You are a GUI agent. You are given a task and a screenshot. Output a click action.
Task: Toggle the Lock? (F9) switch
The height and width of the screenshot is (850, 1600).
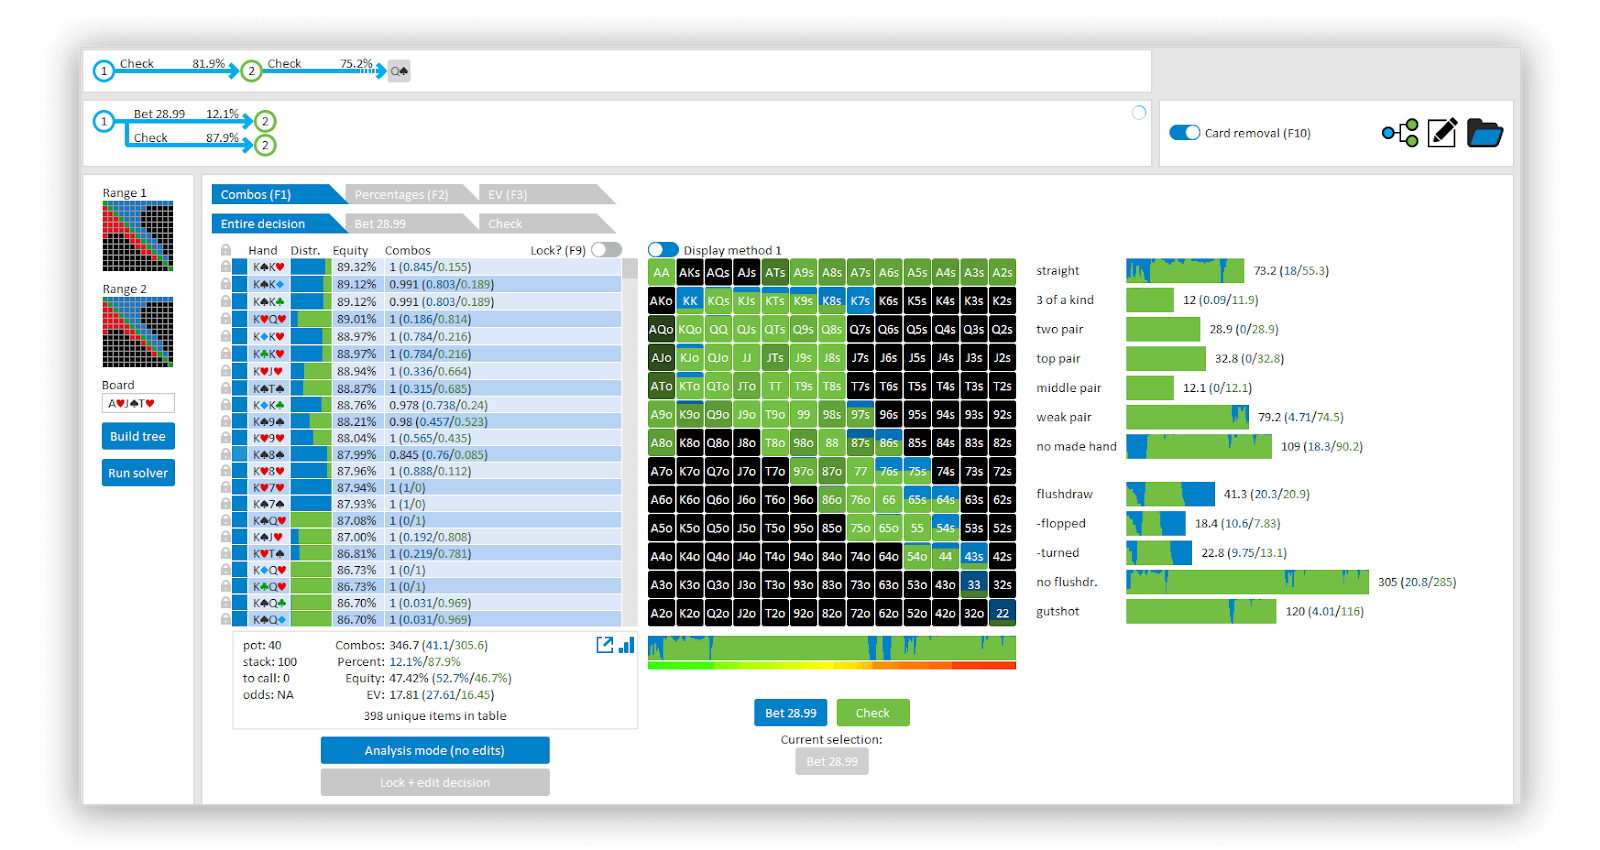606,250
